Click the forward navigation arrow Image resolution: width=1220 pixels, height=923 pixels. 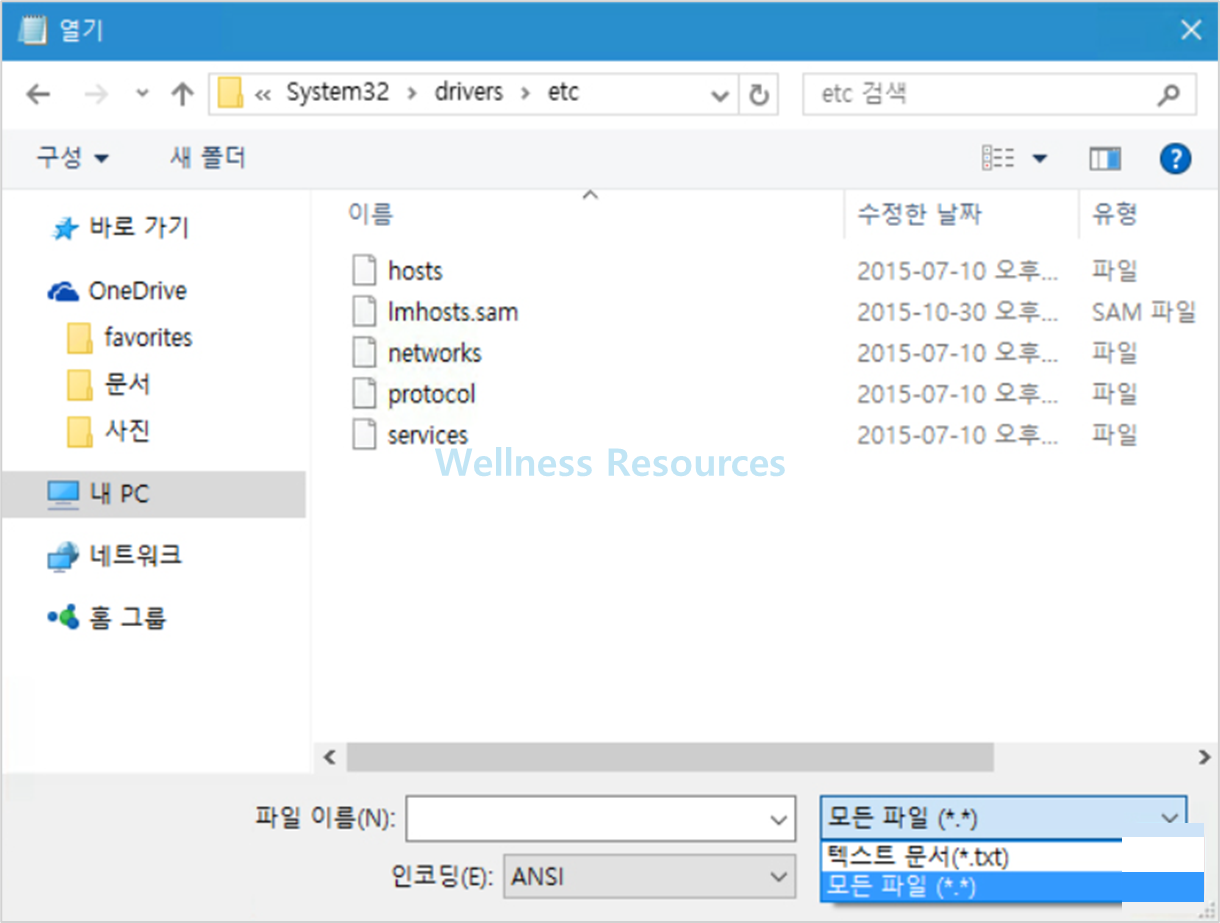tap(96, 94)
